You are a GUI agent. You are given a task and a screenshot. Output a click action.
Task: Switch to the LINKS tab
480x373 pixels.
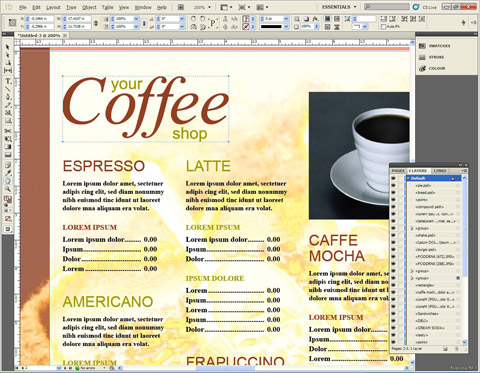click(439, 171)
